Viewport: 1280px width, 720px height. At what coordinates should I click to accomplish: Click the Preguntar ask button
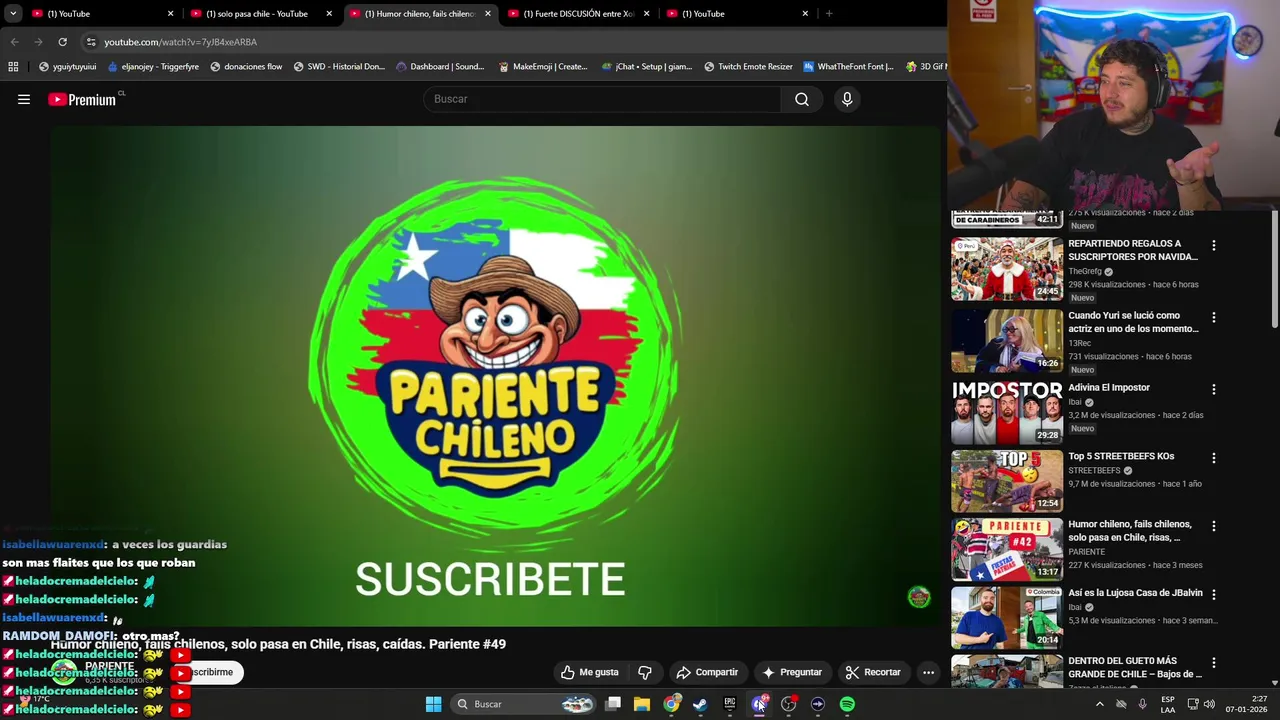(792, 672)
